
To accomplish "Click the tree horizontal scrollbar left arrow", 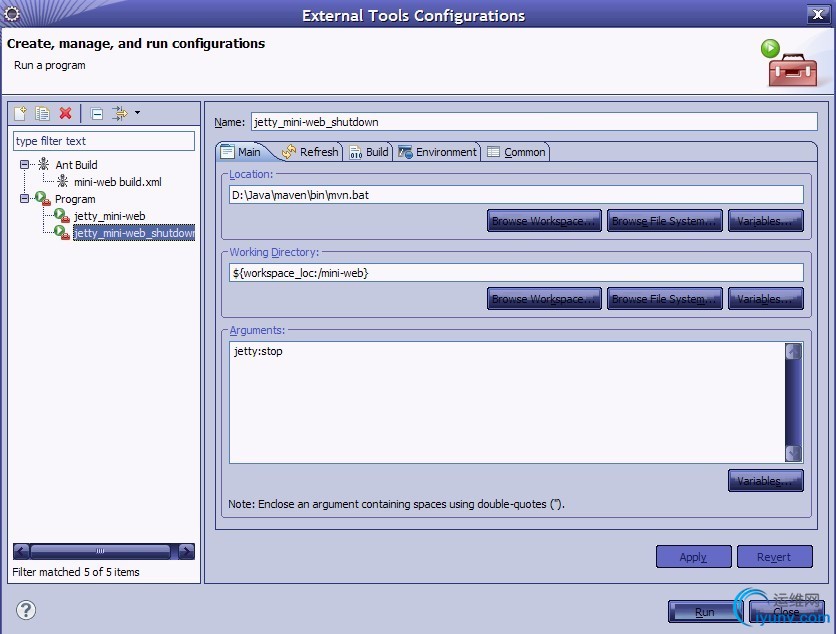I will (x=21, y=551).
